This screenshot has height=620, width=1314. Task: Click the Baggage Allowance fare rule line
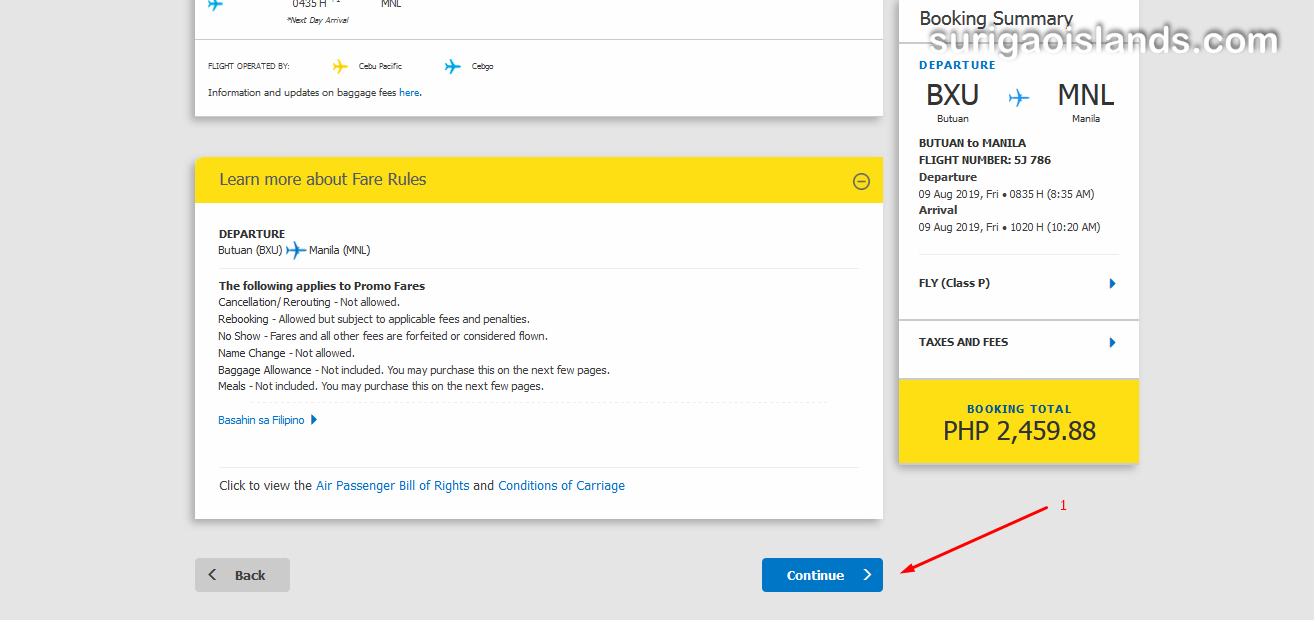coord(414,370)
